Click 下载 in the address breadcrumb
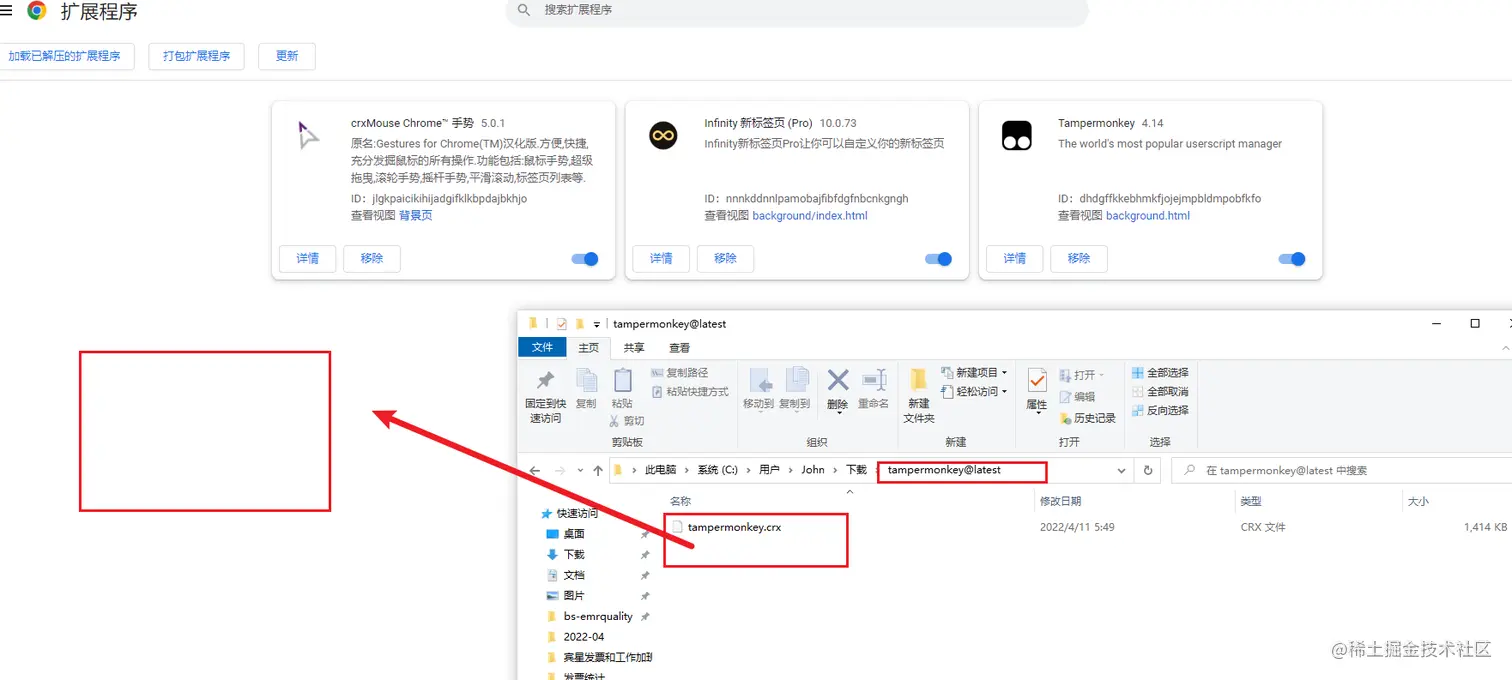This screenshot has width=1512, height=680. tap(857, 470)
